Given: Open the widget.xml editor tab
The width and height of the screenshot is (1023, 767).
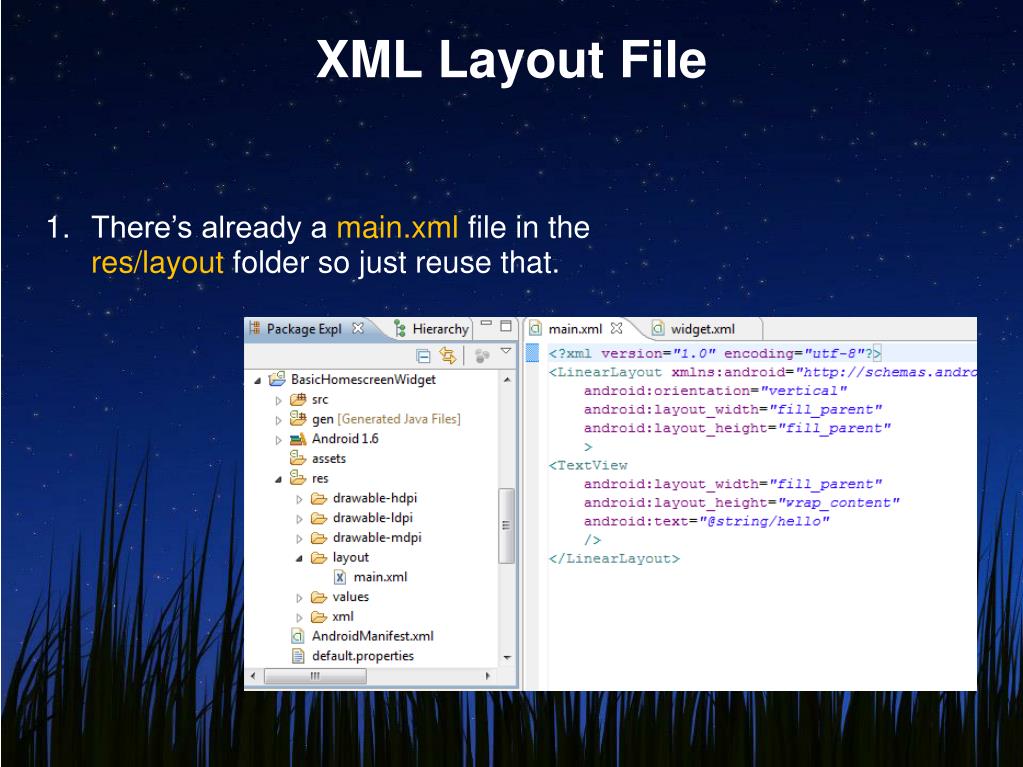Looking at the screenshot, I should click(703, 329).
